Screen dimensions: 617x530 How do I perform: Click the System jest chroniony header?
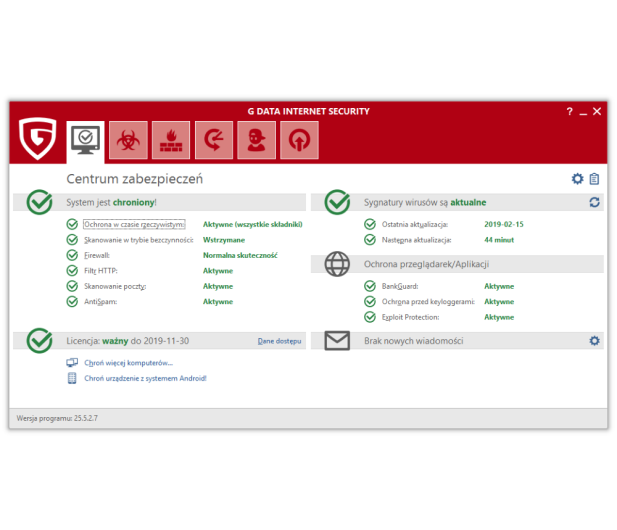pos(111,202)
